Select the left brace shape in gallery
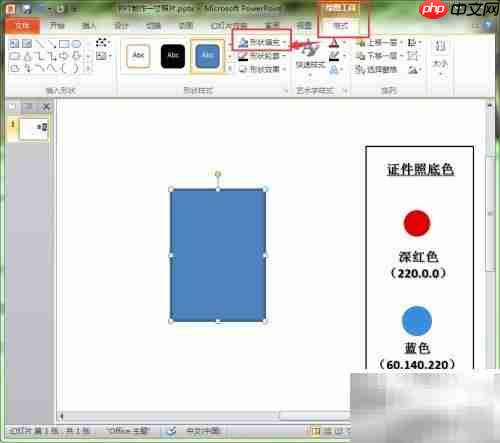Screen dimensions: 500x443 click(x=64, y=68)
